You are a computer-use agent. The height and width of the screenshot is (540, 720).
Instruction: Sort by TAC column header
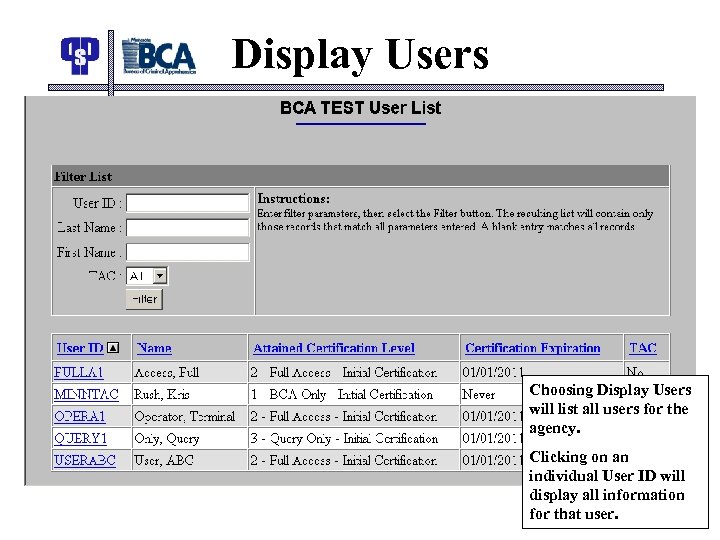click(642, 348)
